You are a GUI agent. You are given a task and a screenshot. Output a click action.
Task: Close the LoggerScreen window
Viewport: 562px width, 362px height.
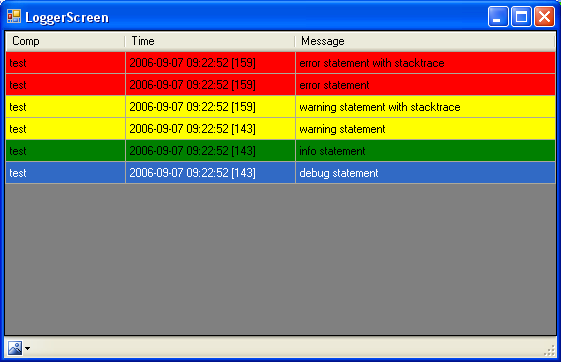coord(544,16)
